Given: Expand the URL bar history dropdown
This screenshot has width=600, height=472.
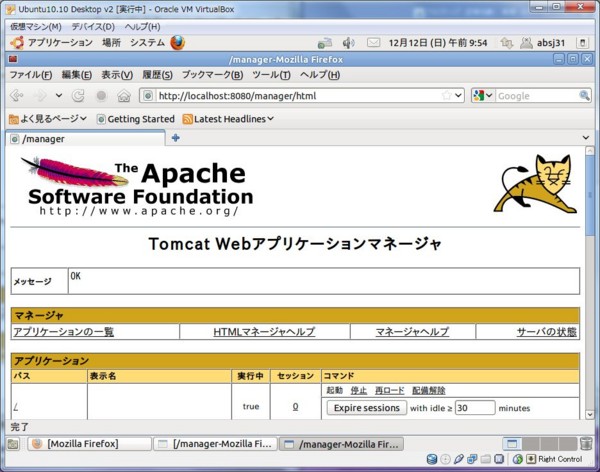Looking at the screenshot, I should pyautogui.click(x=458, y=95).
